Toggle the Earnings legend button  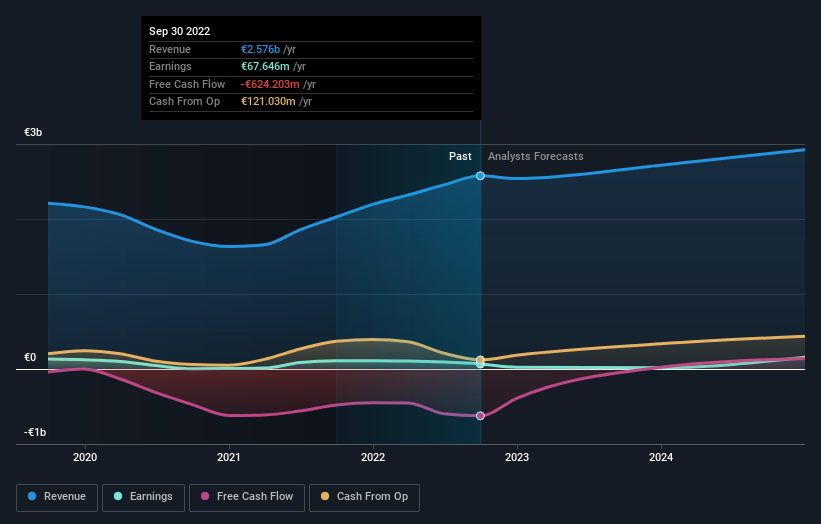tap(143, 497)
